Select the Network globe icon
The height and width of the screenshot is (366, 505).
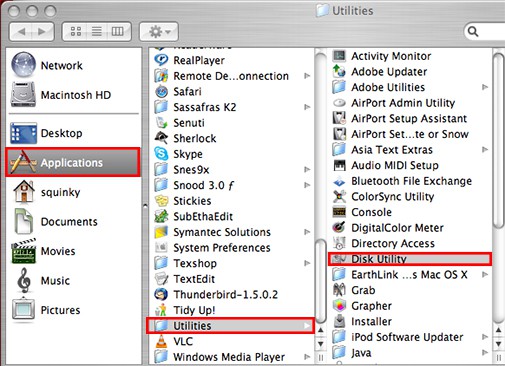pyautogui.click(x=23, y=65)
